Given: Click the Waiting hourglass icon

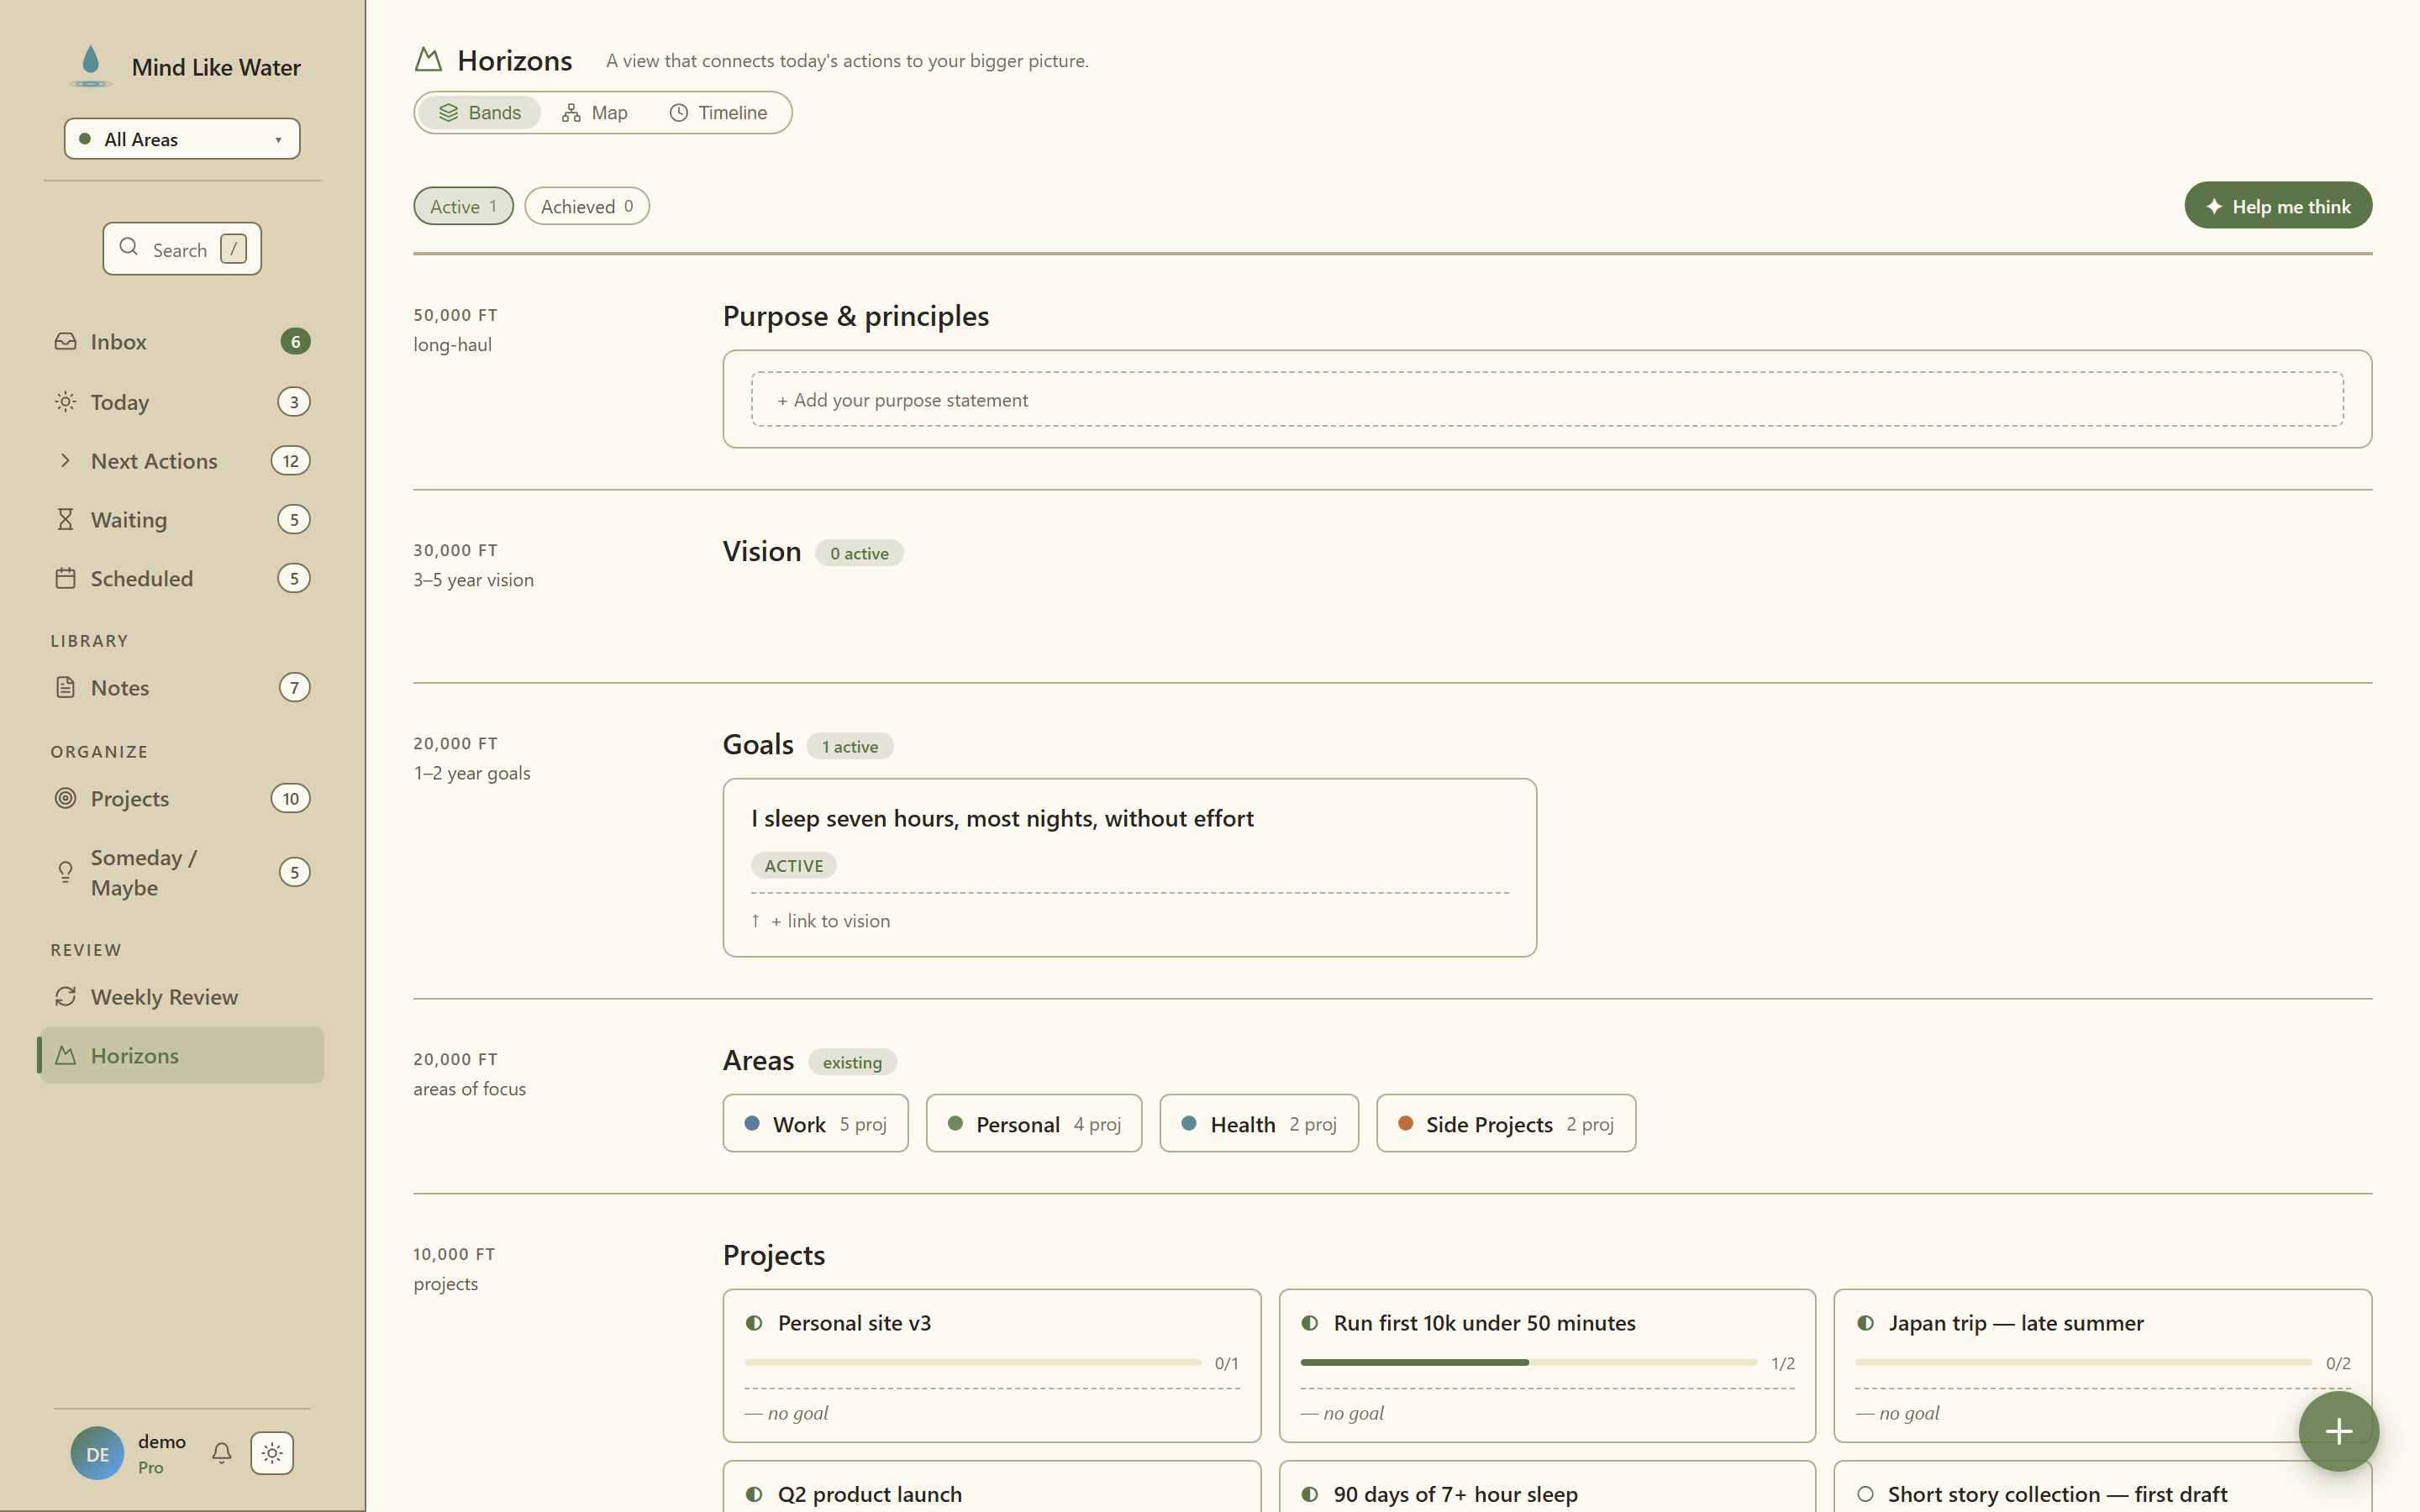Looking at the screenshot, I should (x=65, y=519).
